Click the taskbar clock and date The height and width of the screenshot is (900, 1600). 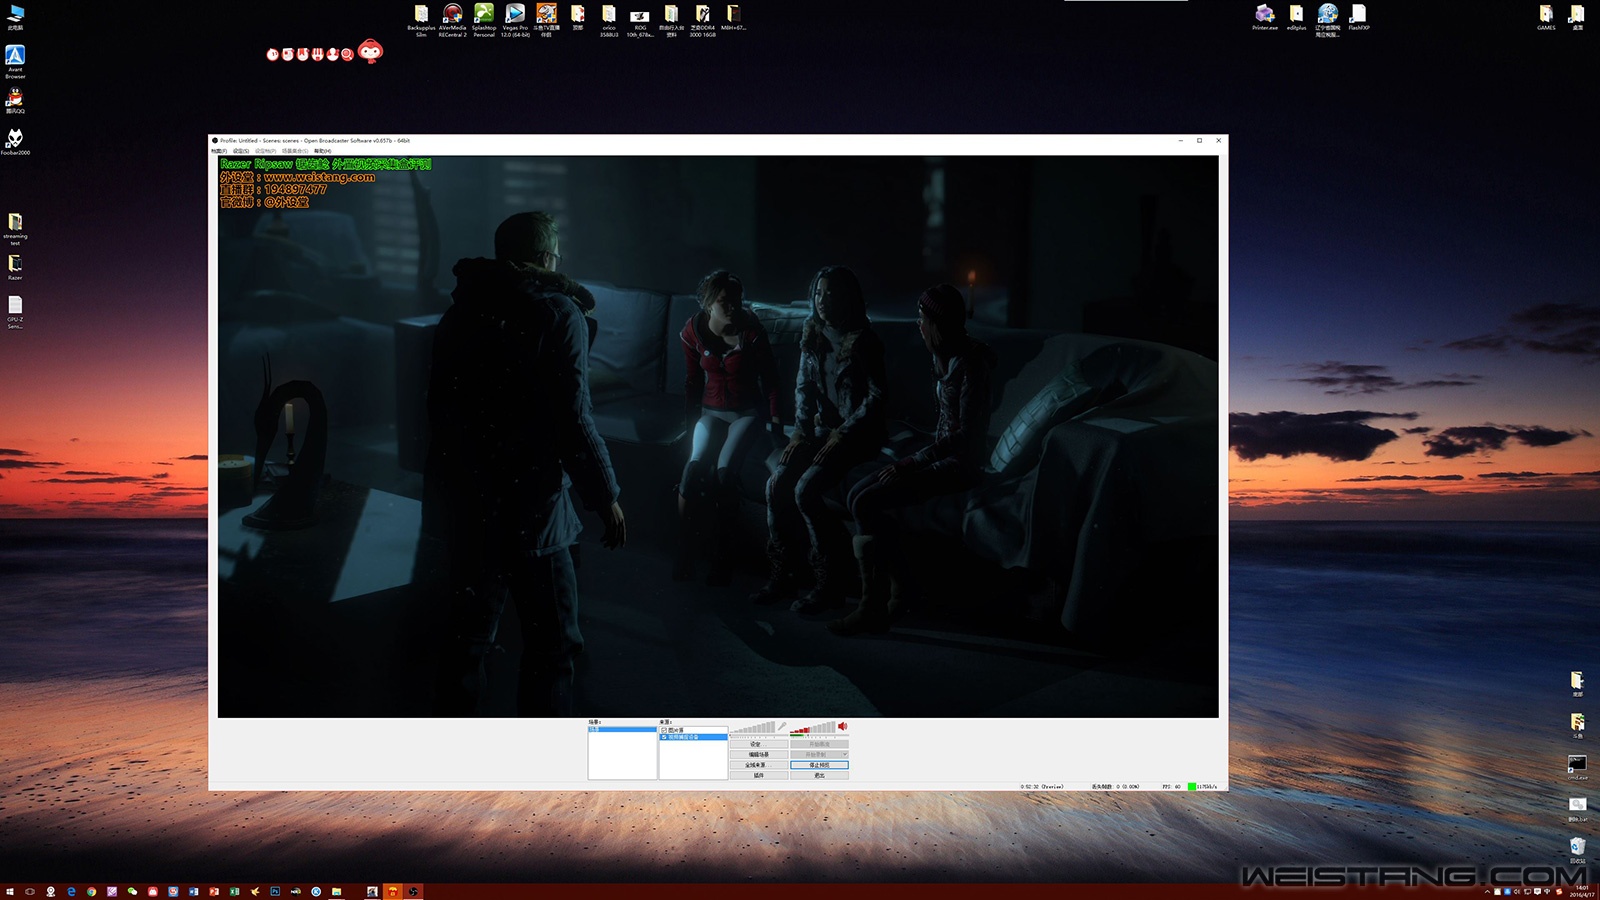coord(1582,891)
